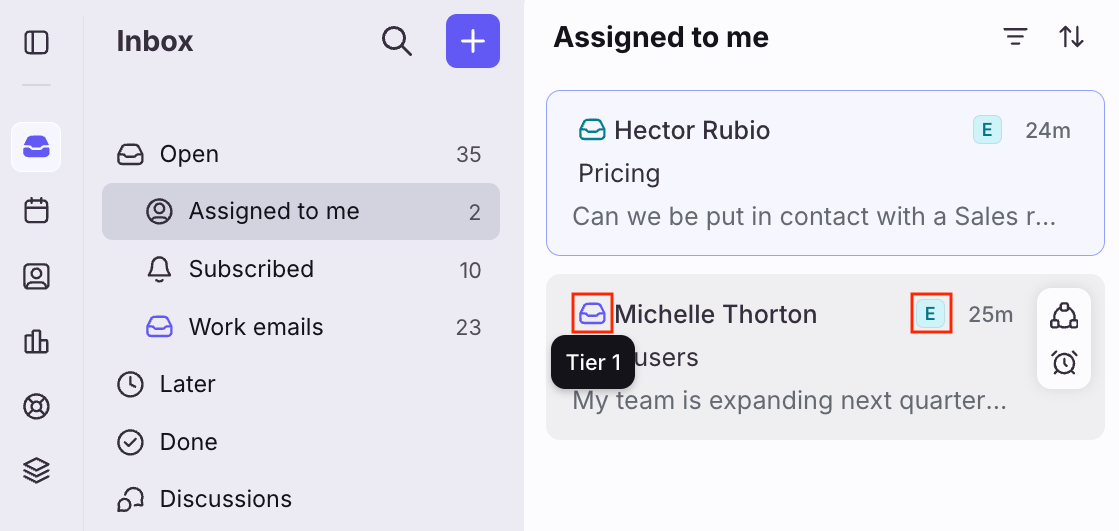Viewport: 1119px width, 531px height.
Task: Open Hector Rubio's Pricing conversation
Action: tap(824, 173)
